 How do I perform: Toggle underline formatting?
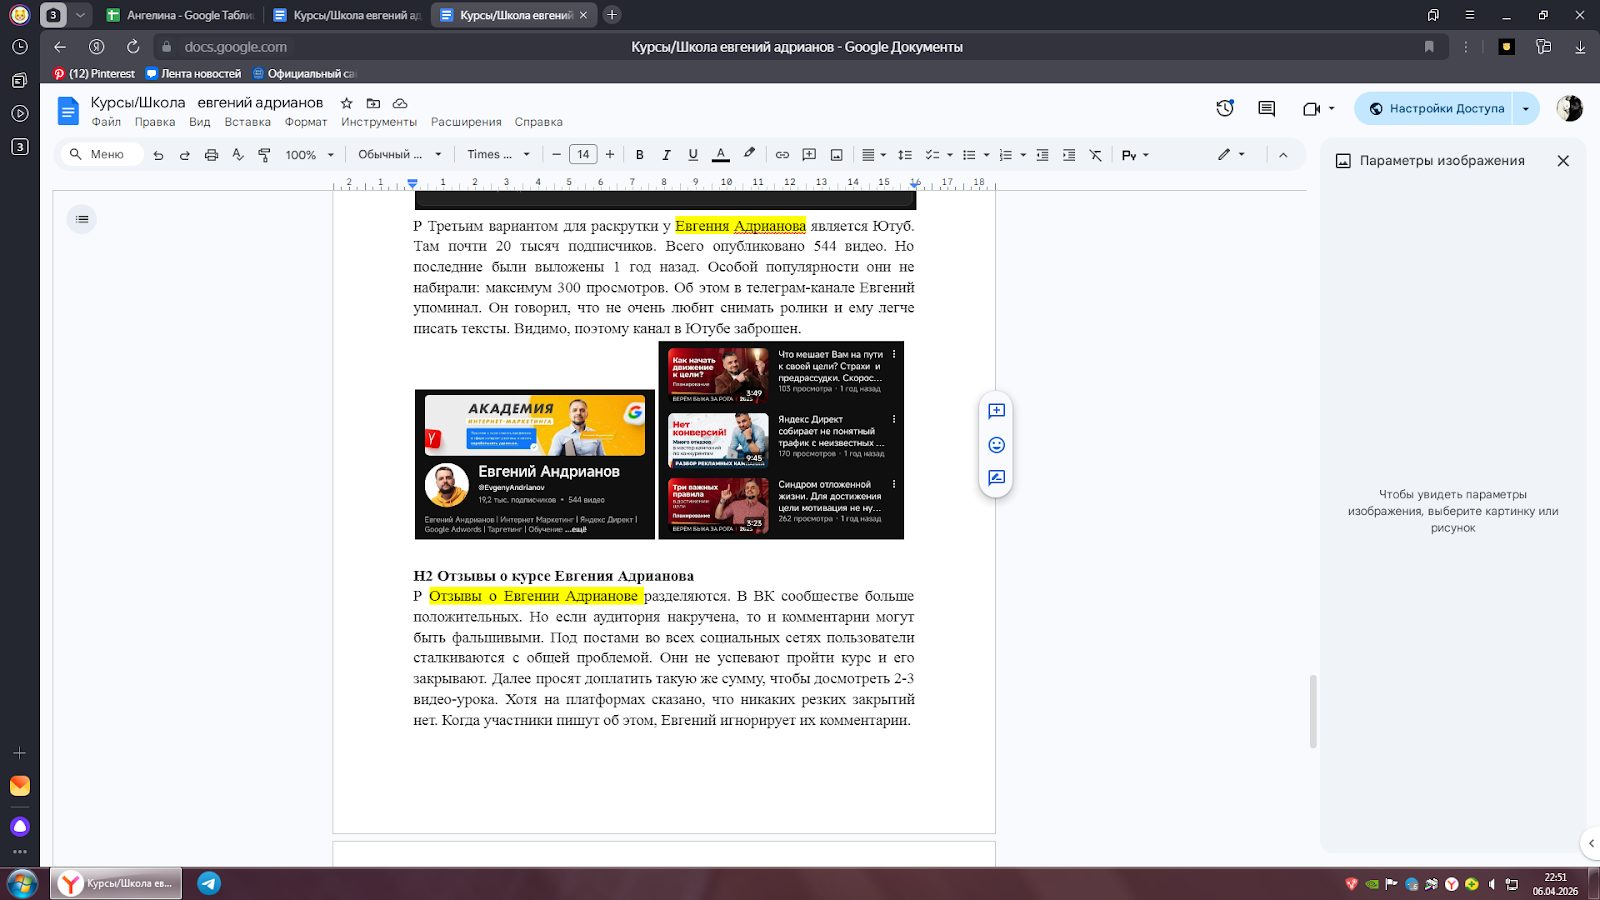click(x=693, y=155)
